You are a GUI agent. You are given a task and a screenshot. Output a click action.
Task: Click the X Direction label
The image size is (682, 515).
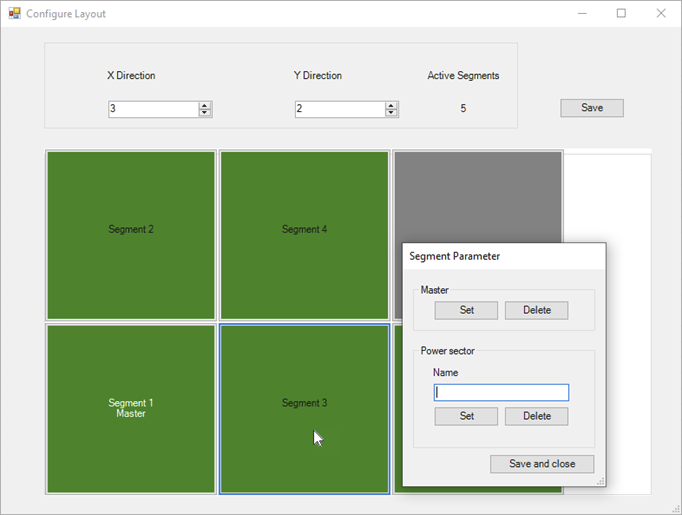(131, 76)
